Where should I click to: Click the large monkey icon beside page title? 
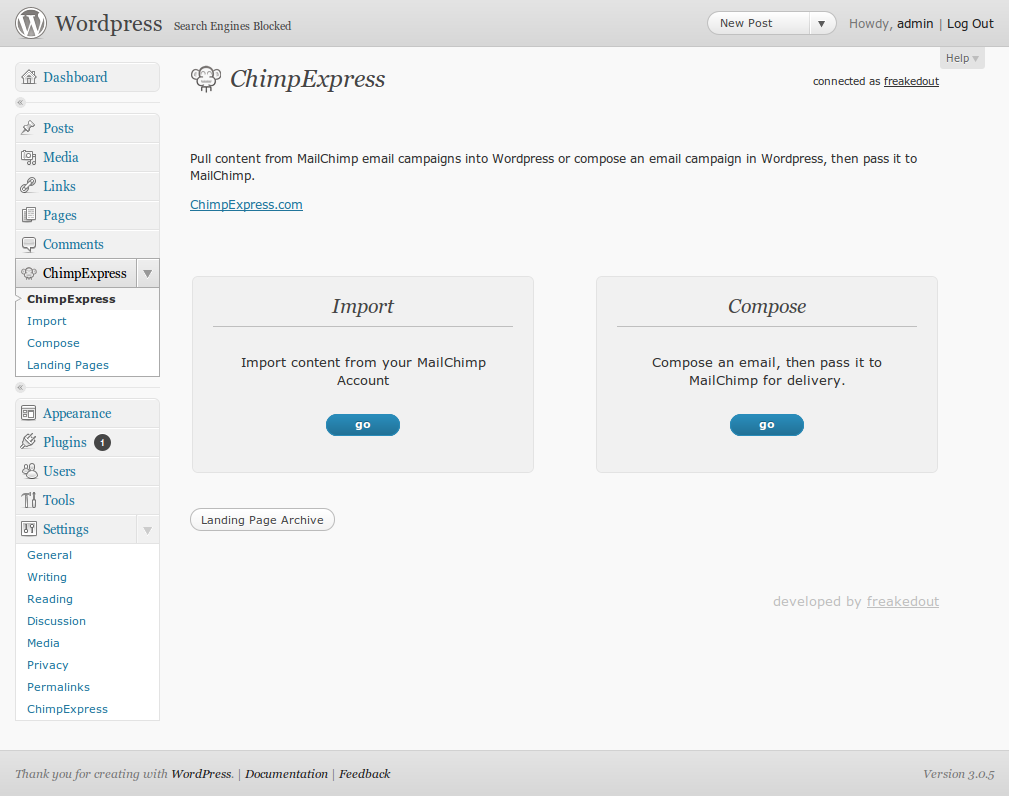click(x=206, y=79)
